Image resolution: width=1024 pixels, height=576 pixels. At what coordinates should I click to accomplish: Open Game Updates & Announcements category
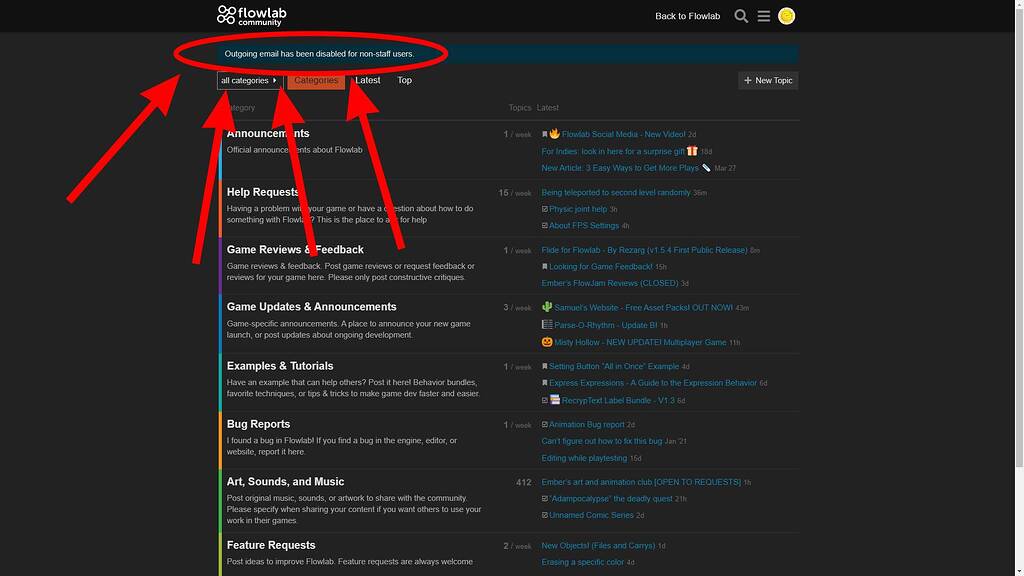point(312,307)
